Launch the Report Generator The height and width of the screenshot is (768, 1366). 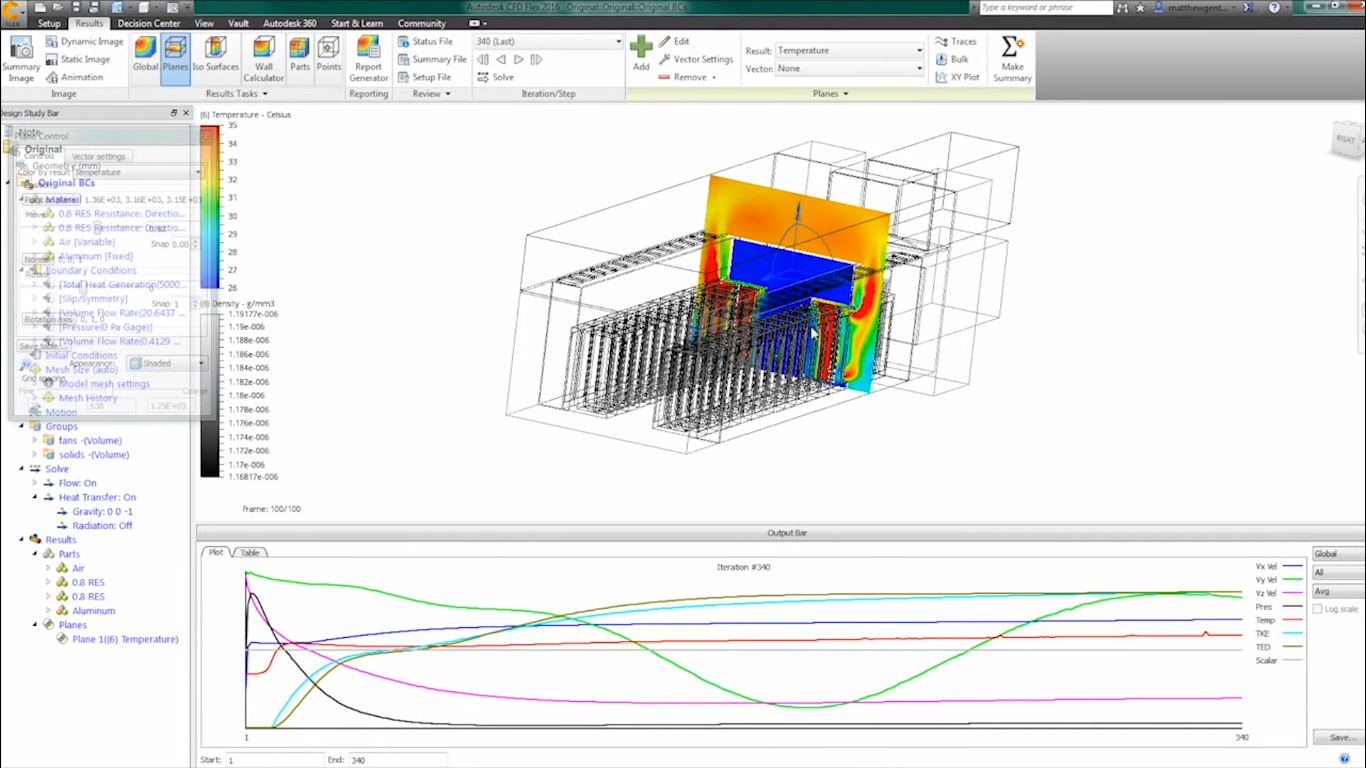(x=368, y=60)
